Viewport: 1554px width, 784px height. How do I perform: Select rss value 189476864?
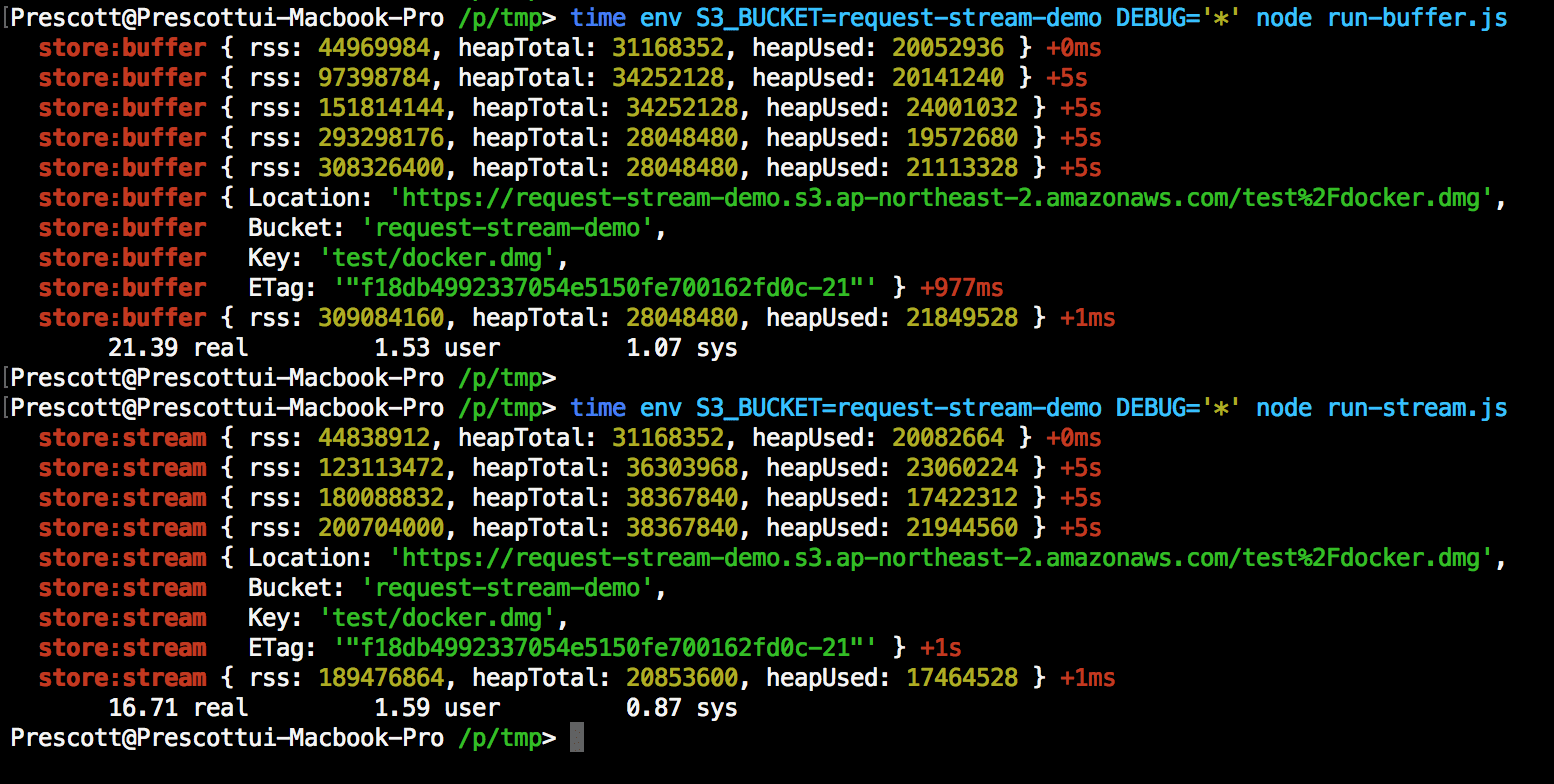tap(381, 678)
